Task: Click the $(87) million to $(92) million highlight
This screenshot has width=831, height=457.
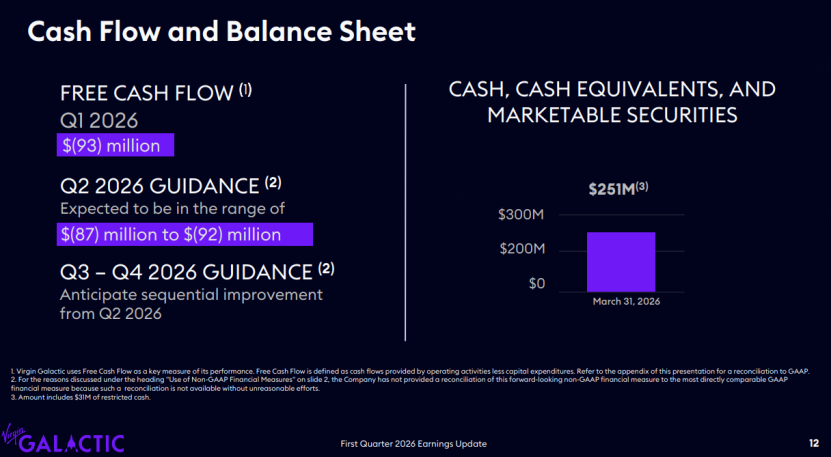Action: click(x=184, y=234)
